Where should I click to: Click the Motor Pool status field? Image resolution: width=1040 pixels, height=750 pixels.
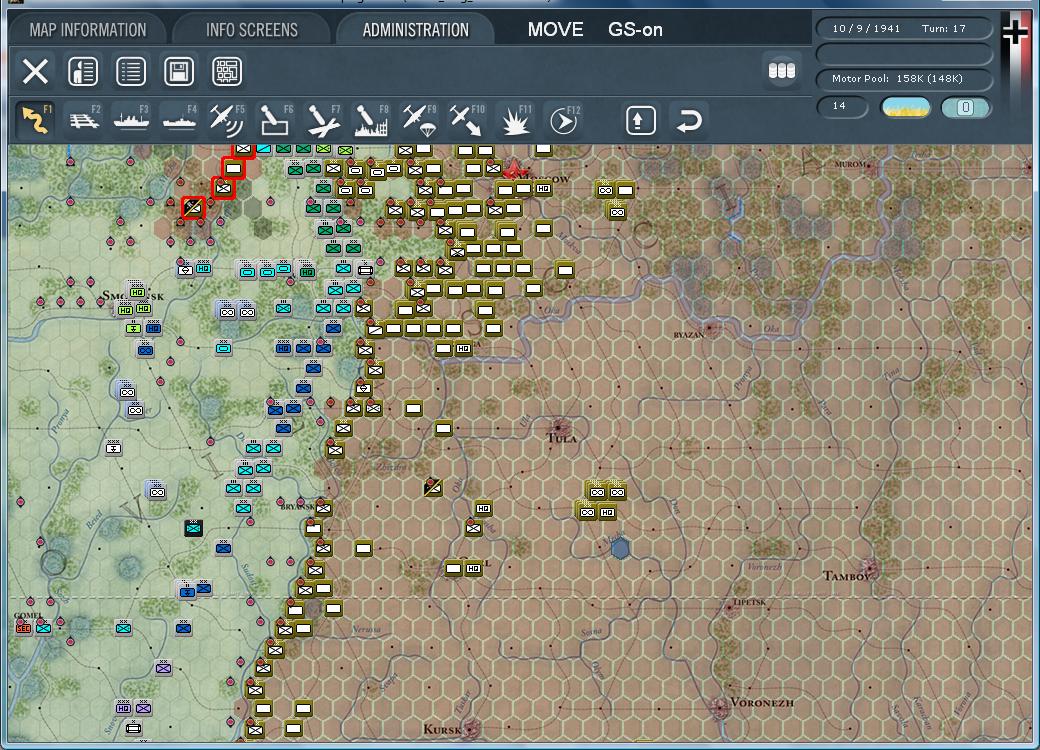(x=905, y=79)
